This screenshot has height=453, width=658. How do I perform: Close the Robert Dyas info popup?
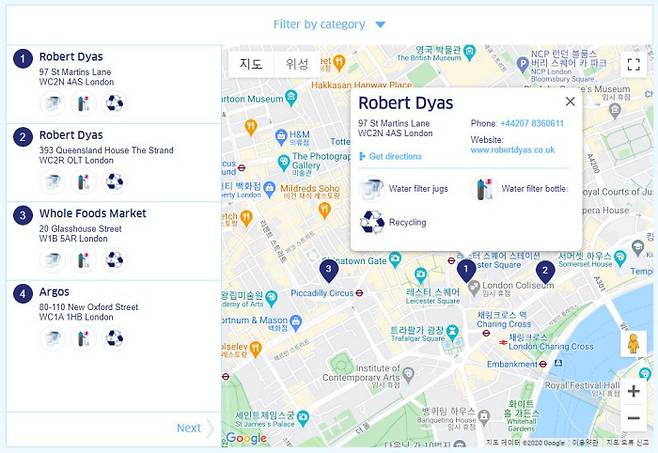coord(570,101)
